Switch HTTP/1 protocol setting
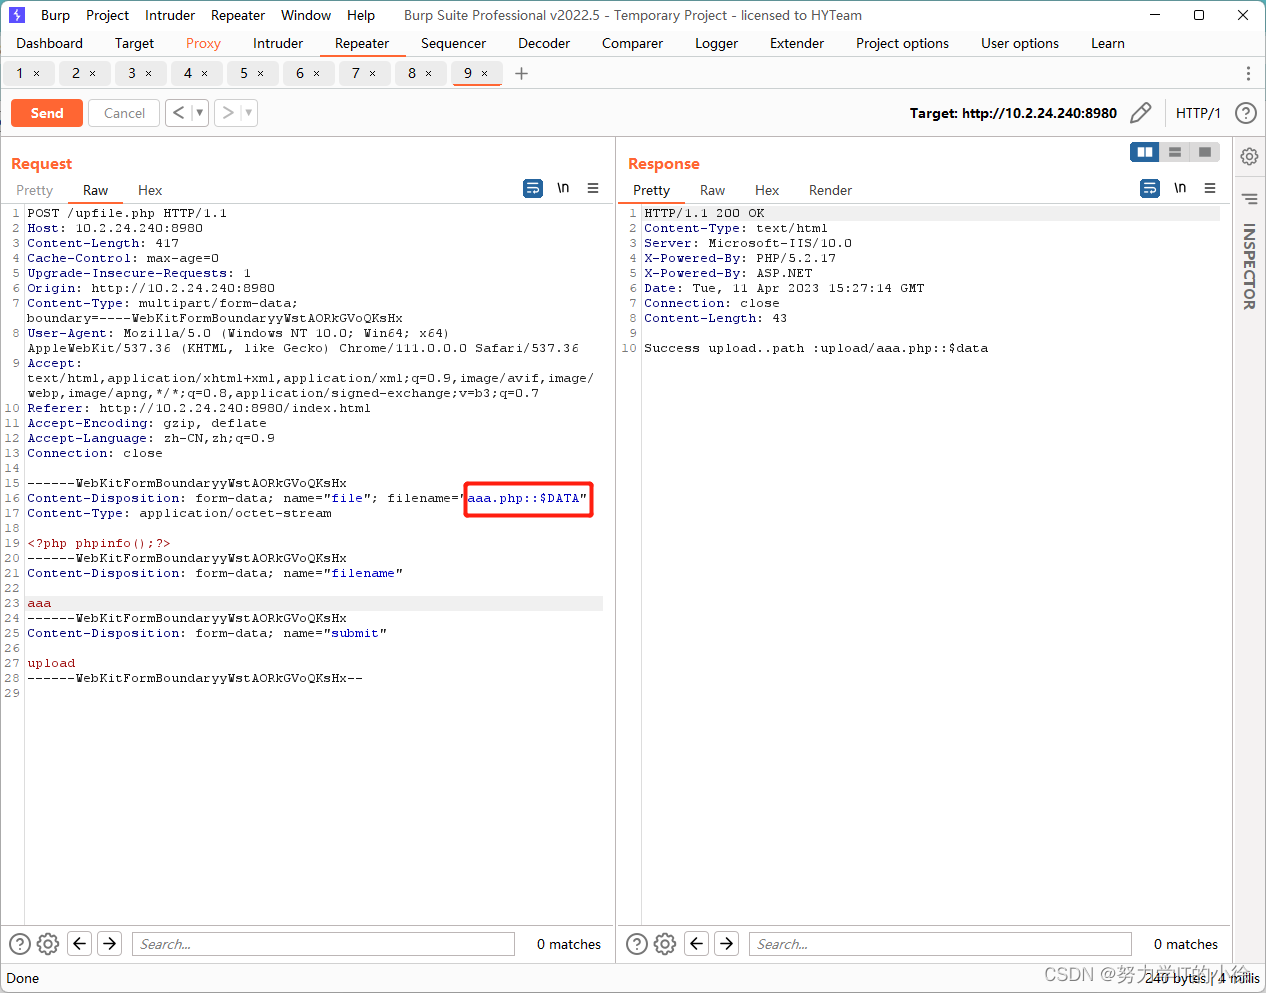The width and height of the screenshot is (1266, 993). click(1198, 113)
